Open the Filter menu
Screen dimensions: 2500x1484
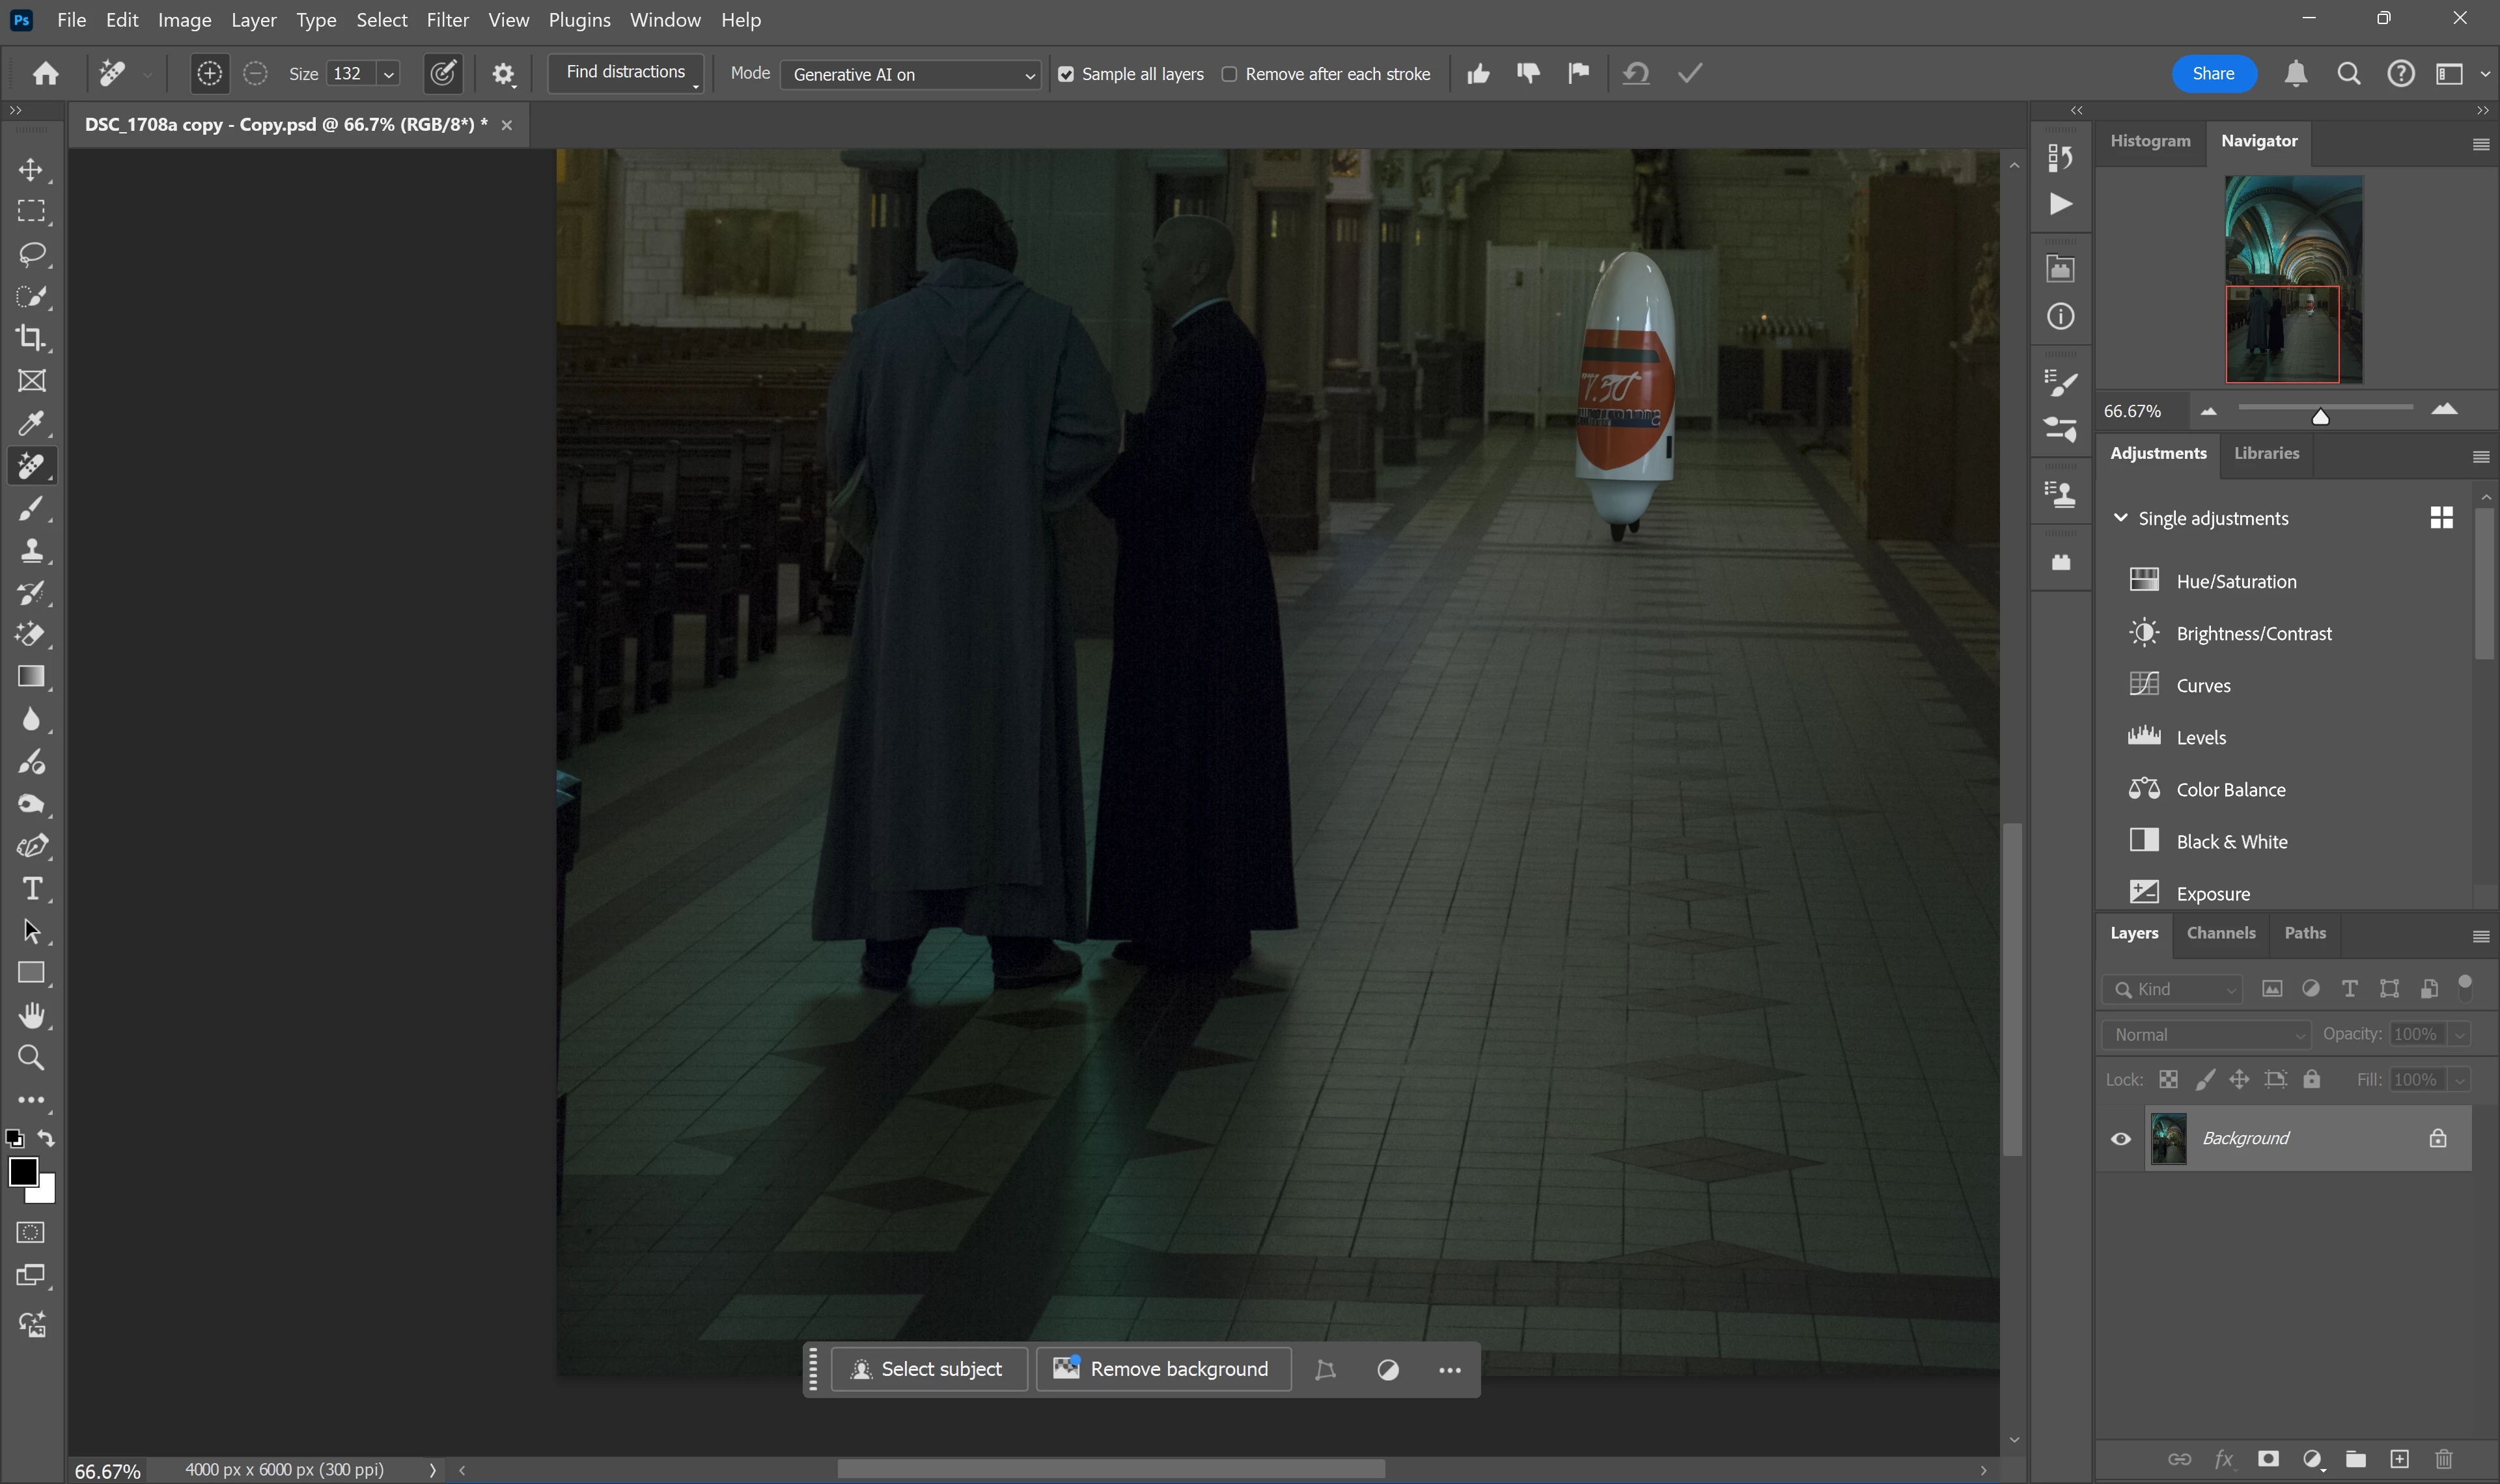click(447, 20)
